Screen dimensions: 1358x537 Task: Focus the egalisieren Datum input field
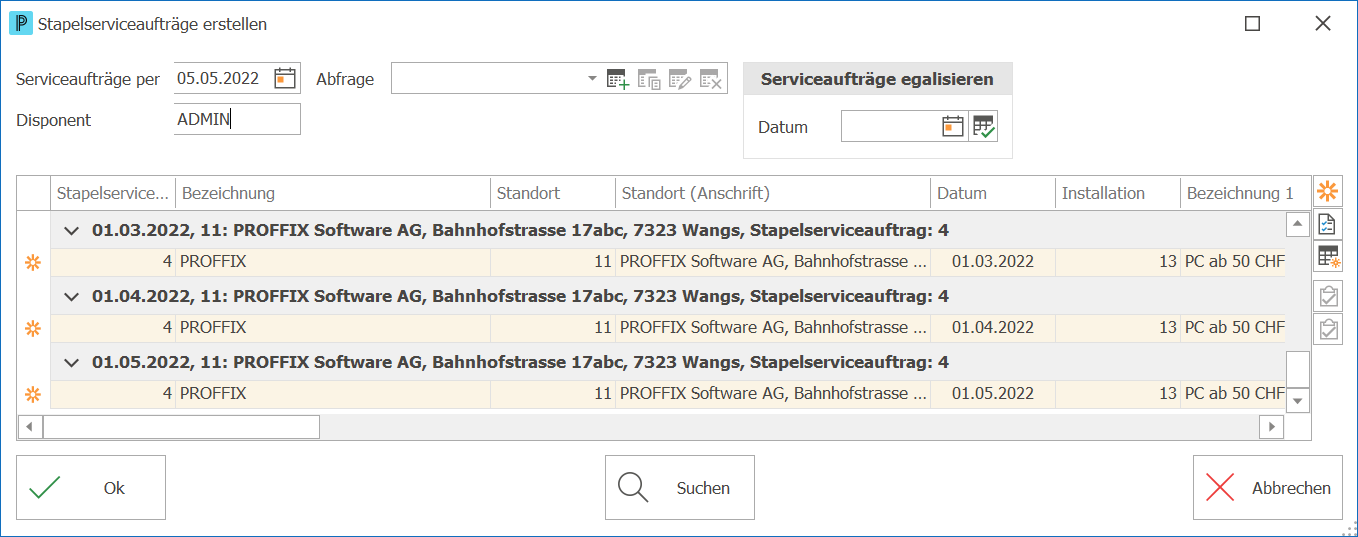[x=891, y=126]
